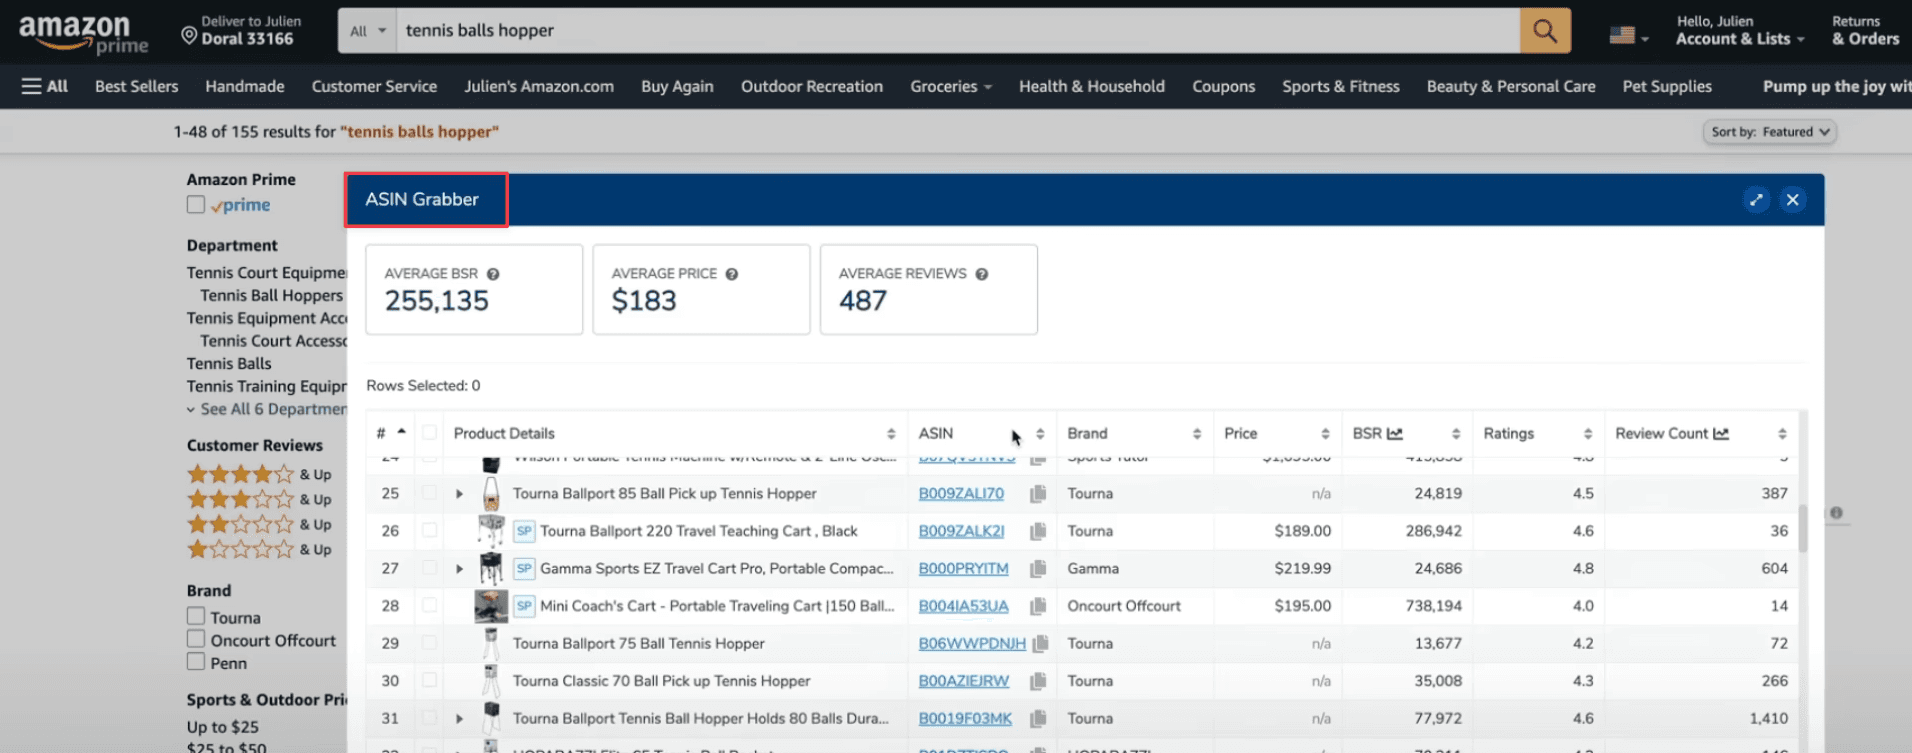Click the Average Price help icon
The image size is (1912, 753).
(732, 274)
